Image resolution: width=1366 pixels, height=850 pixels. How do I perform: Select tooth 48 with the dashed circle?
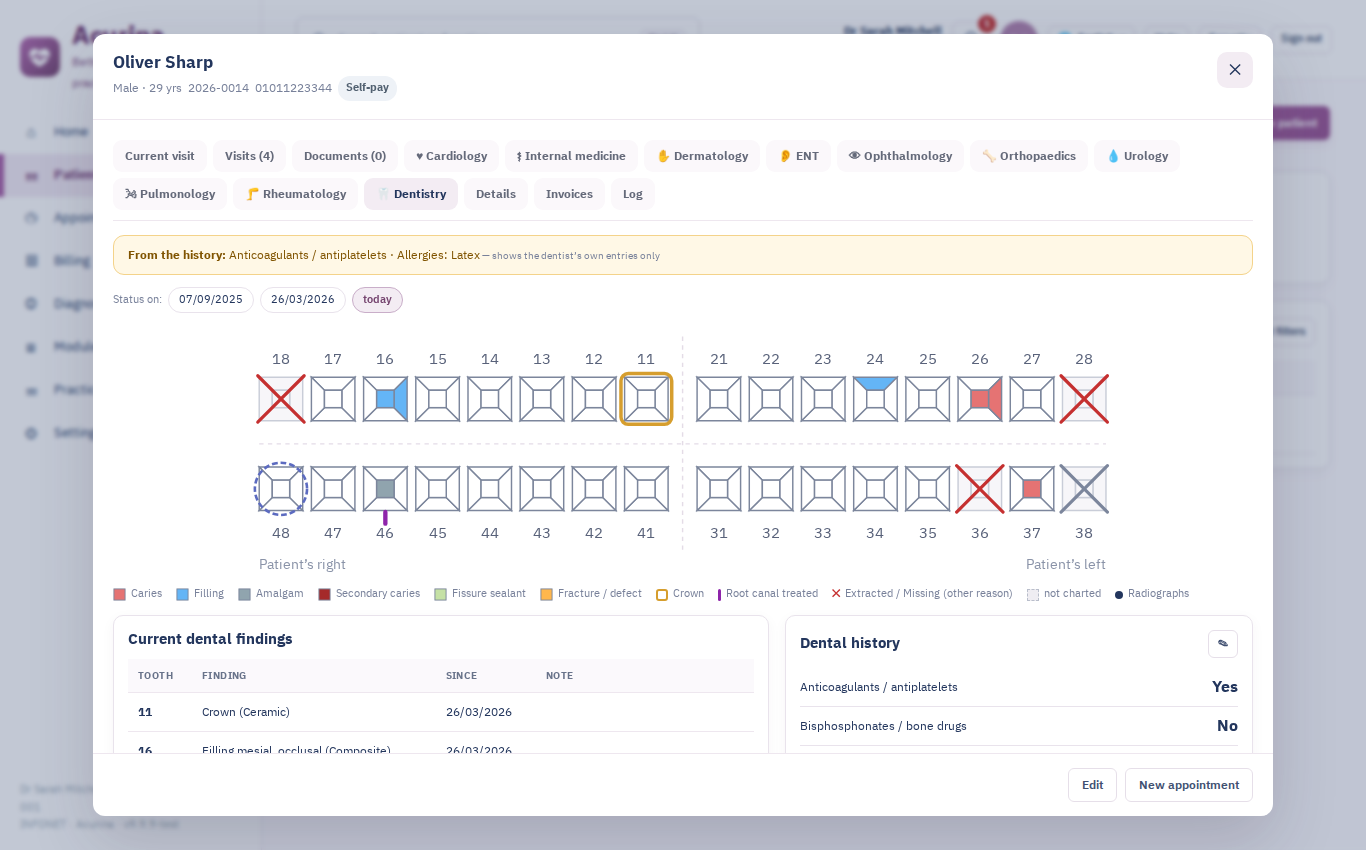[x=281, y=489]
